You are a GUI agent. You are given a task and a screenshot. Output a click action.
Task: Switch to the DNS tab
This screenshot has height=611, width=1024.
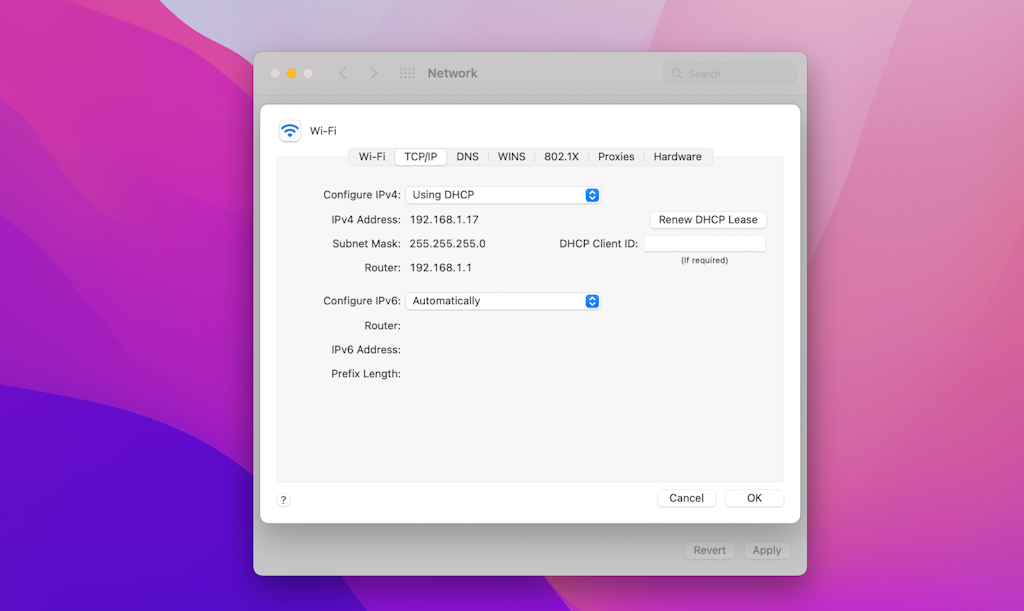tap(466, 156)
